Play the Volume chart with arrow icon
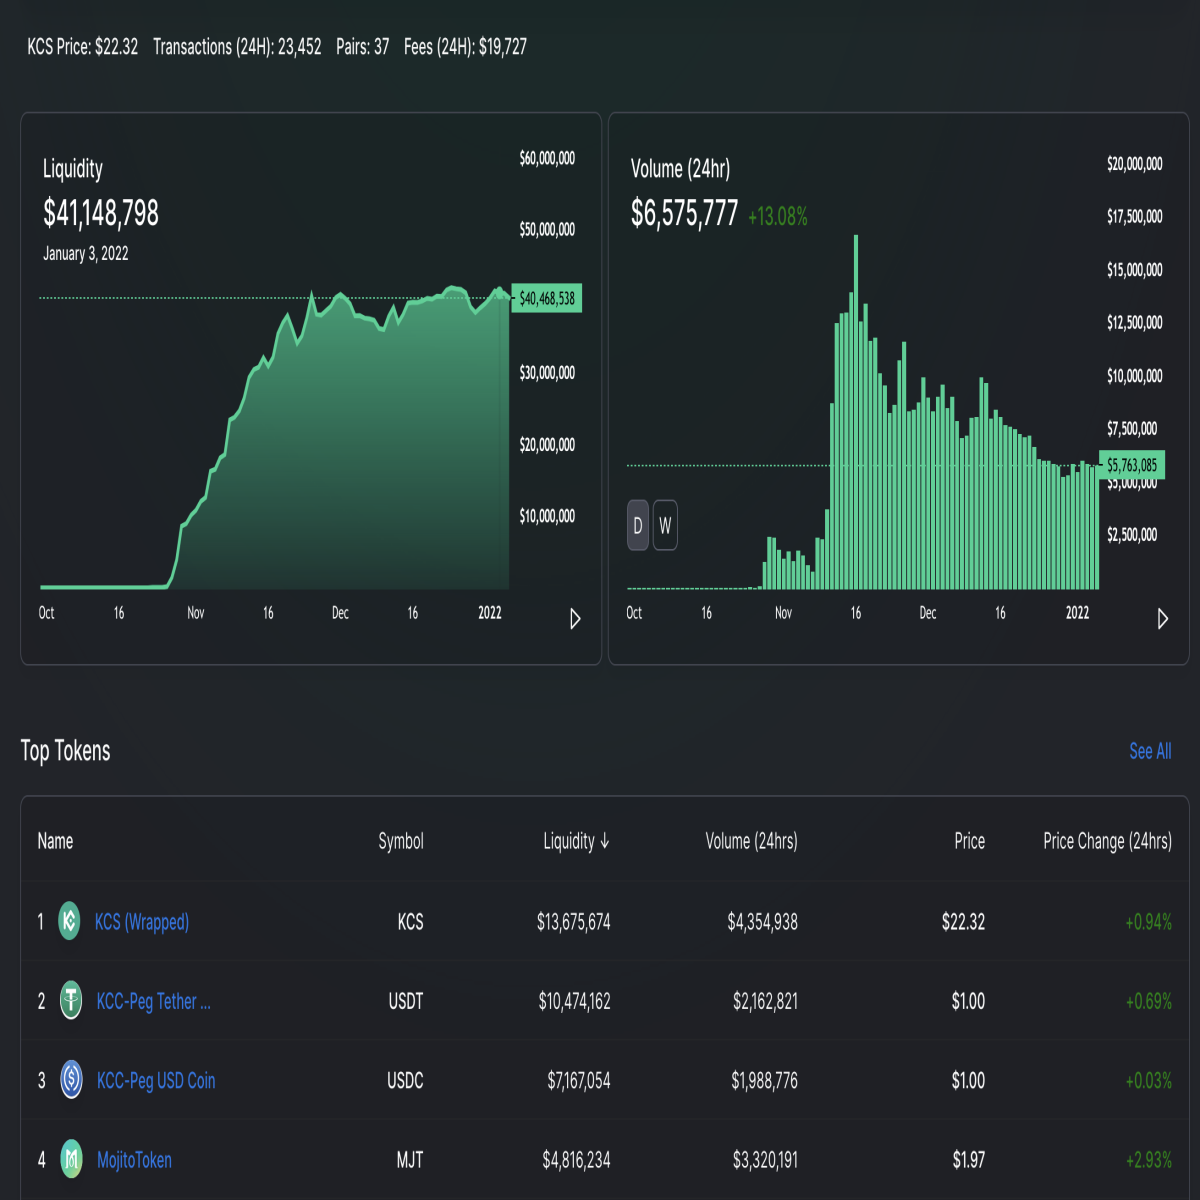The height and width of the screenshot is (1200, 1200). (x=1162, y=619)
